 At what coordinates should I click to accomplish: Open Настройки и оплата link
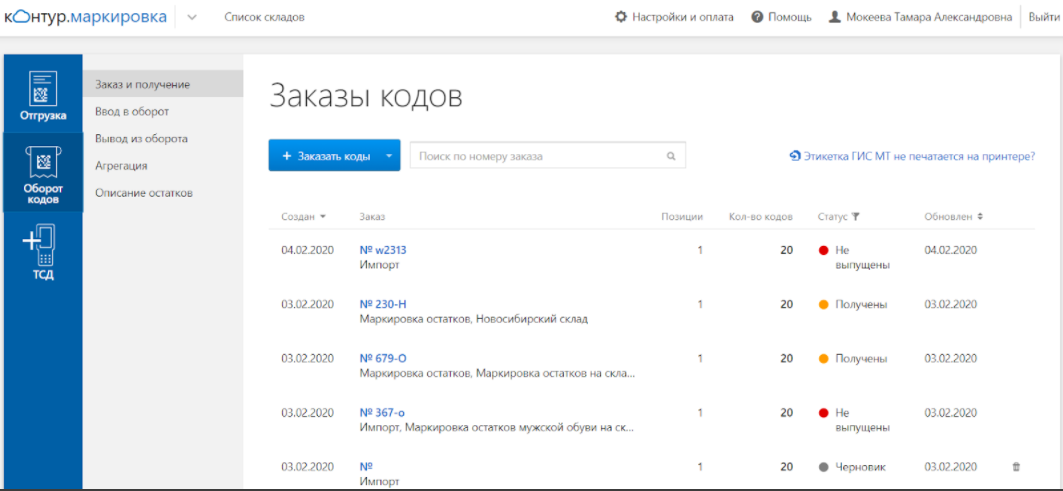(x=683, y=17)
